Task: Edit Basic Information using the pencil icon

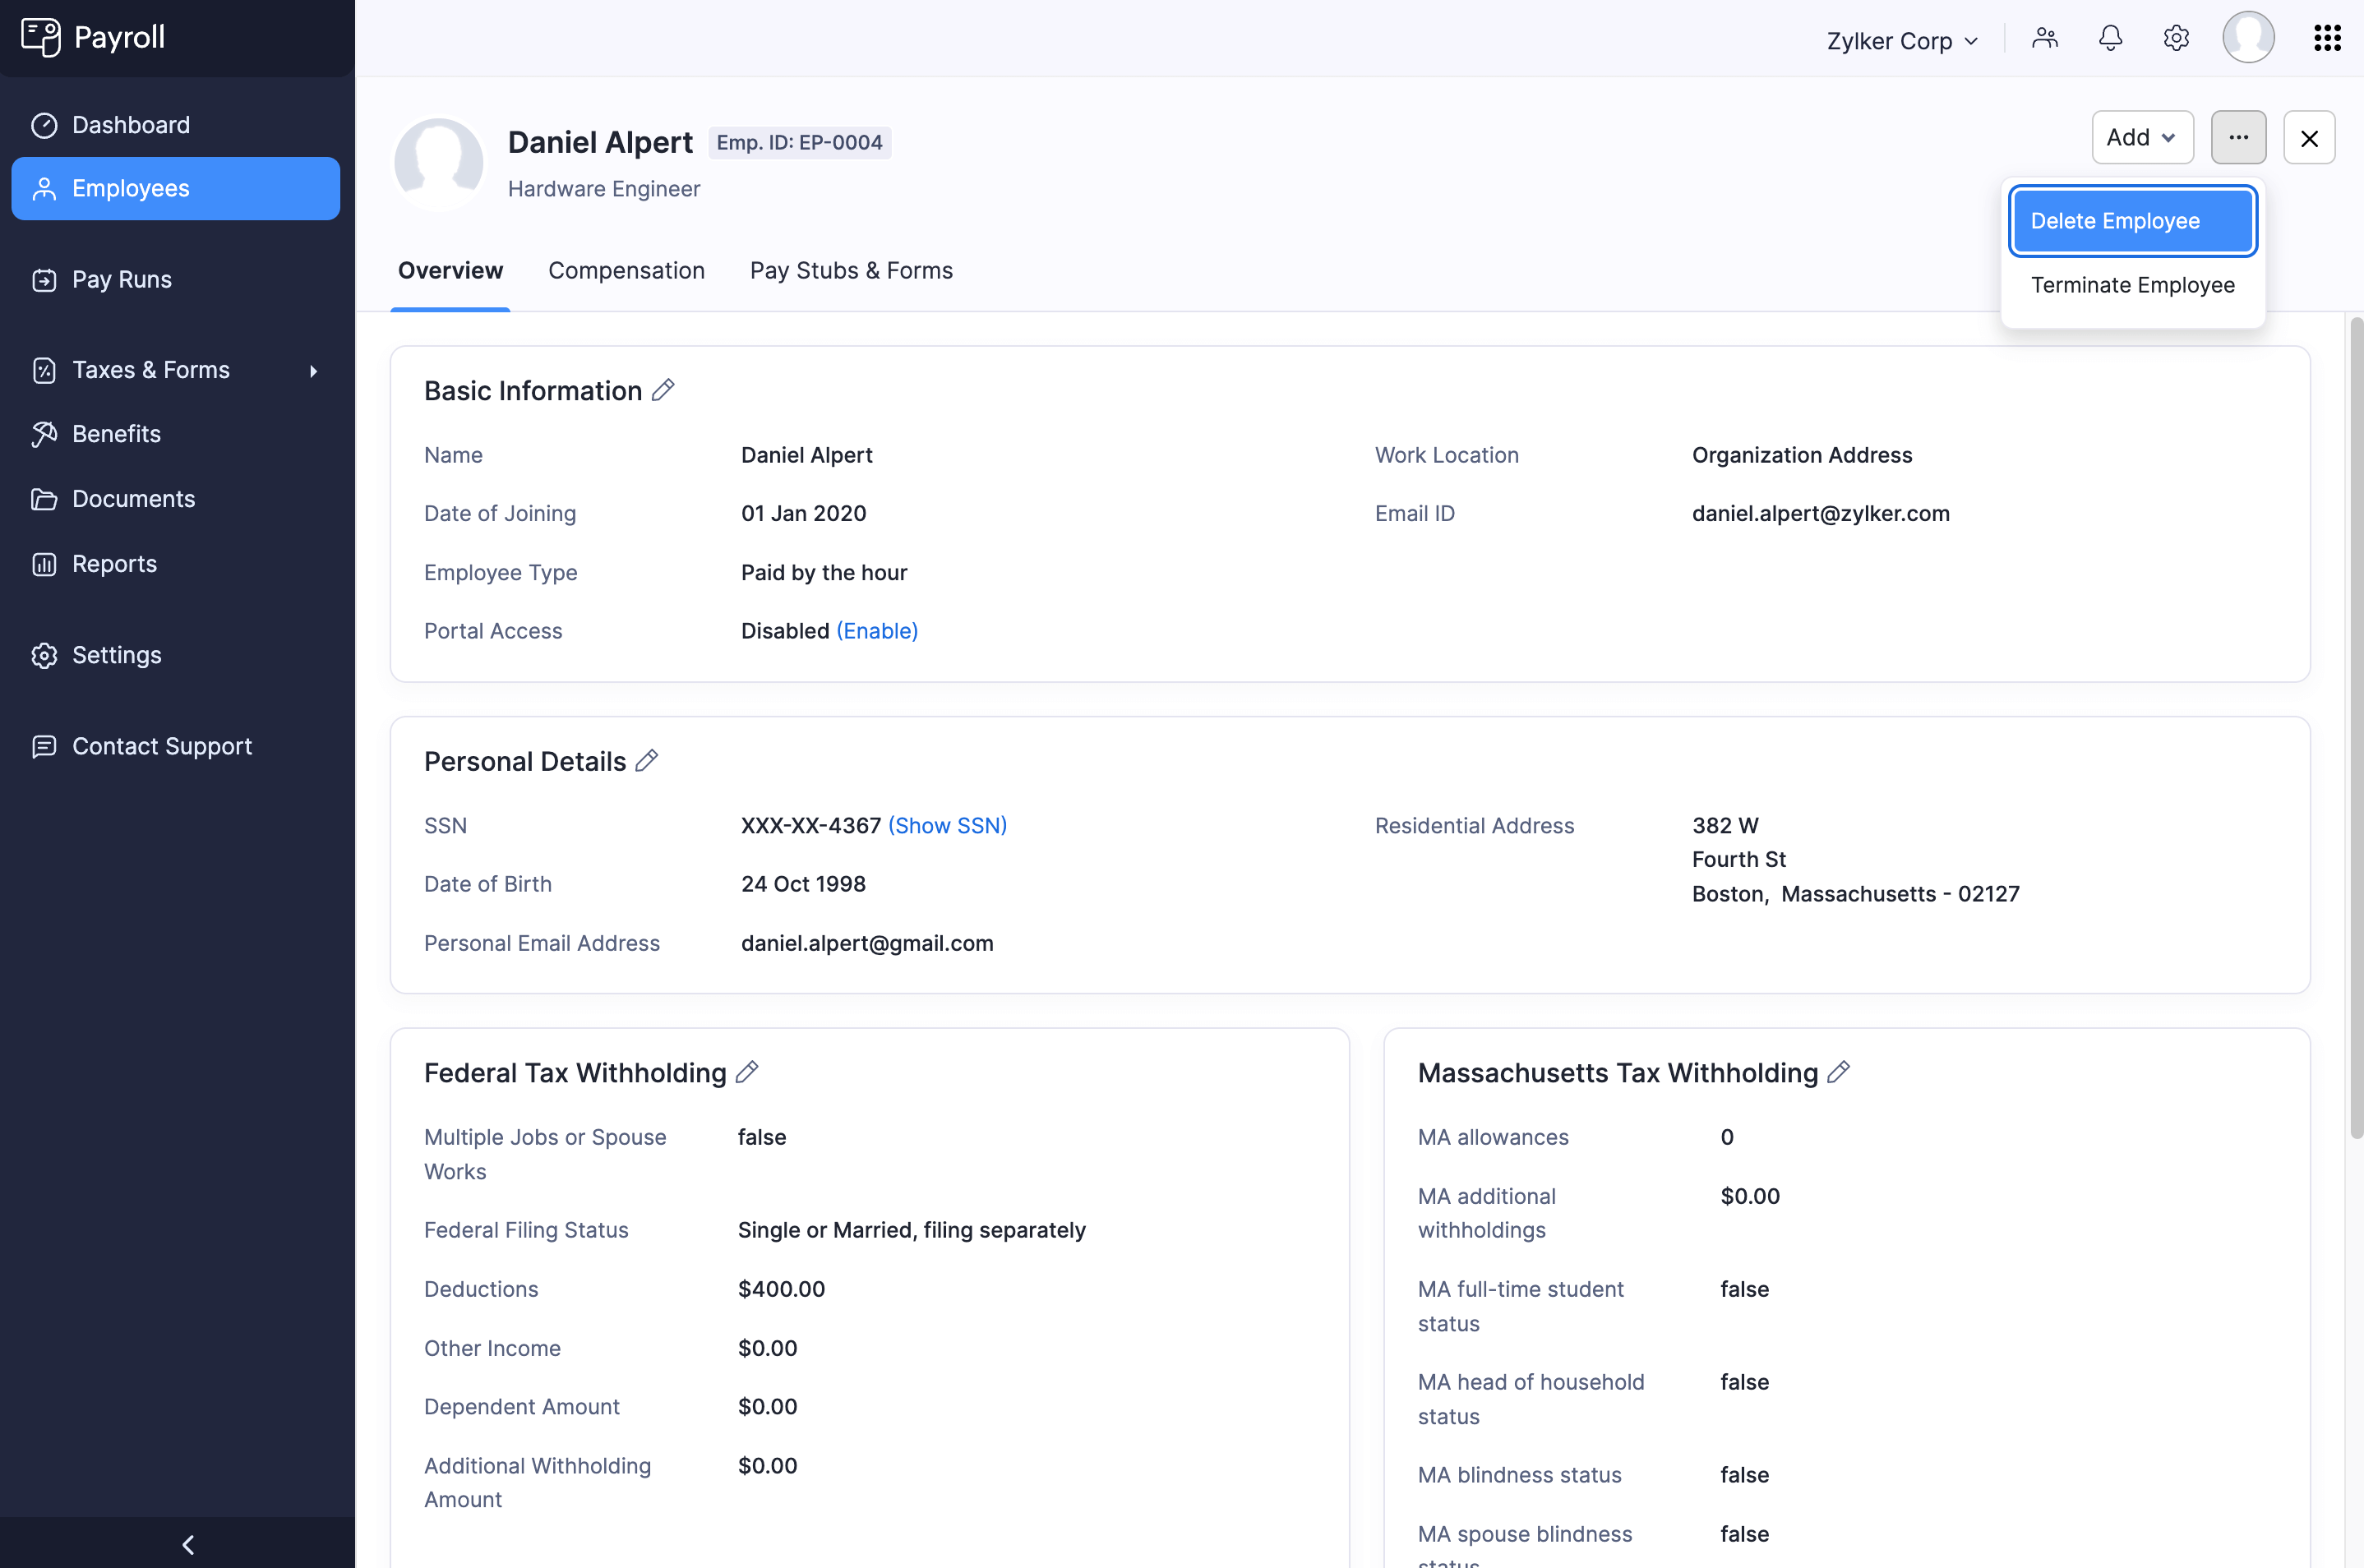Action: click(x=664, y=390)
